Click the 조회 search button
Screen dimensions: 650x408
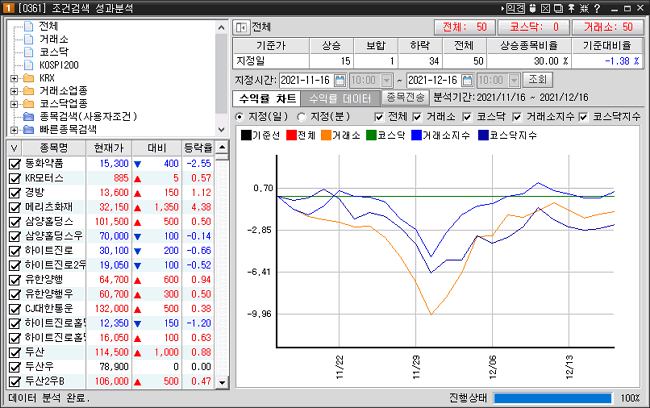pos(538,80)
